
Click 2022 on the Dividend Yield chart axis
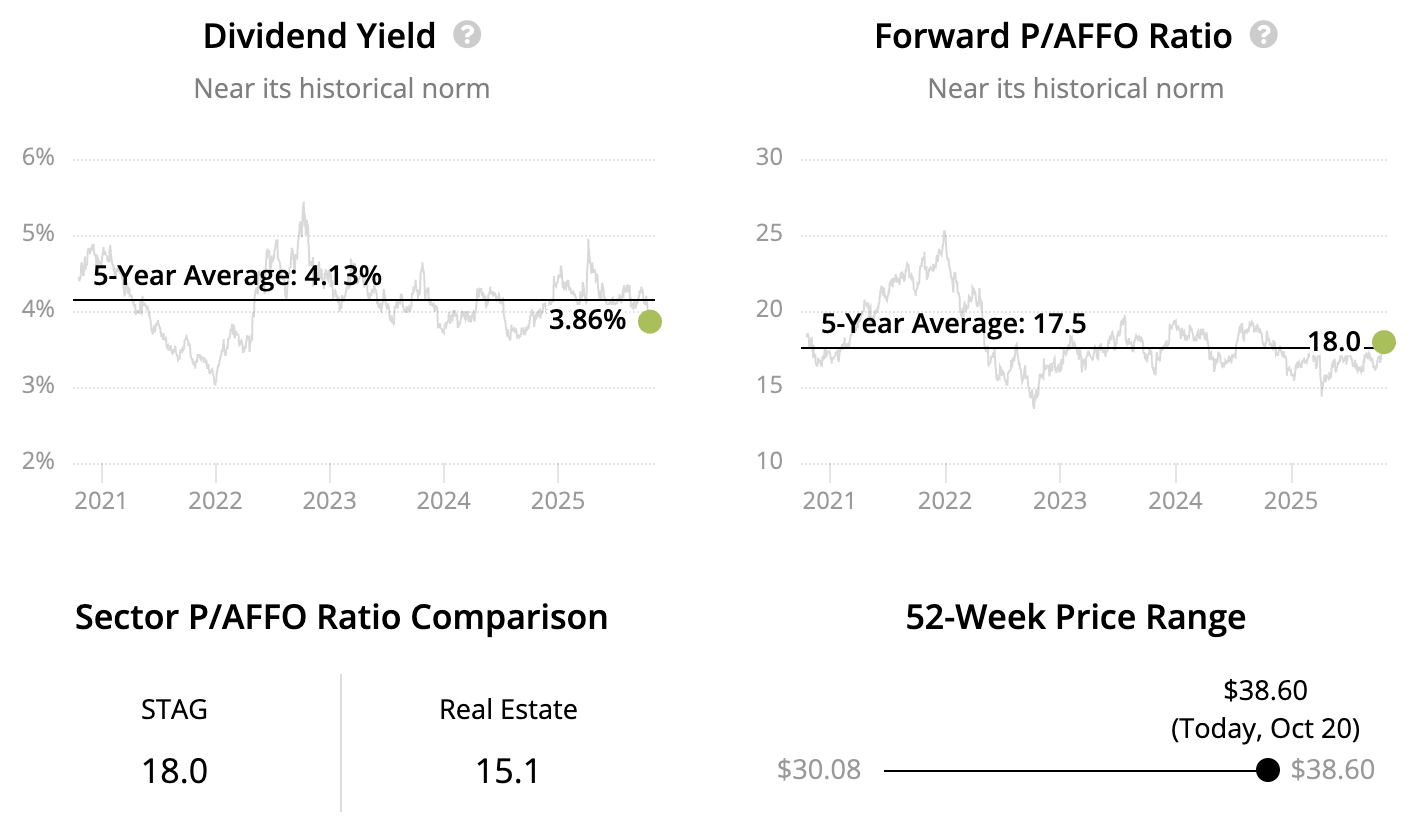pyautogui.click(x=216, y=499)
